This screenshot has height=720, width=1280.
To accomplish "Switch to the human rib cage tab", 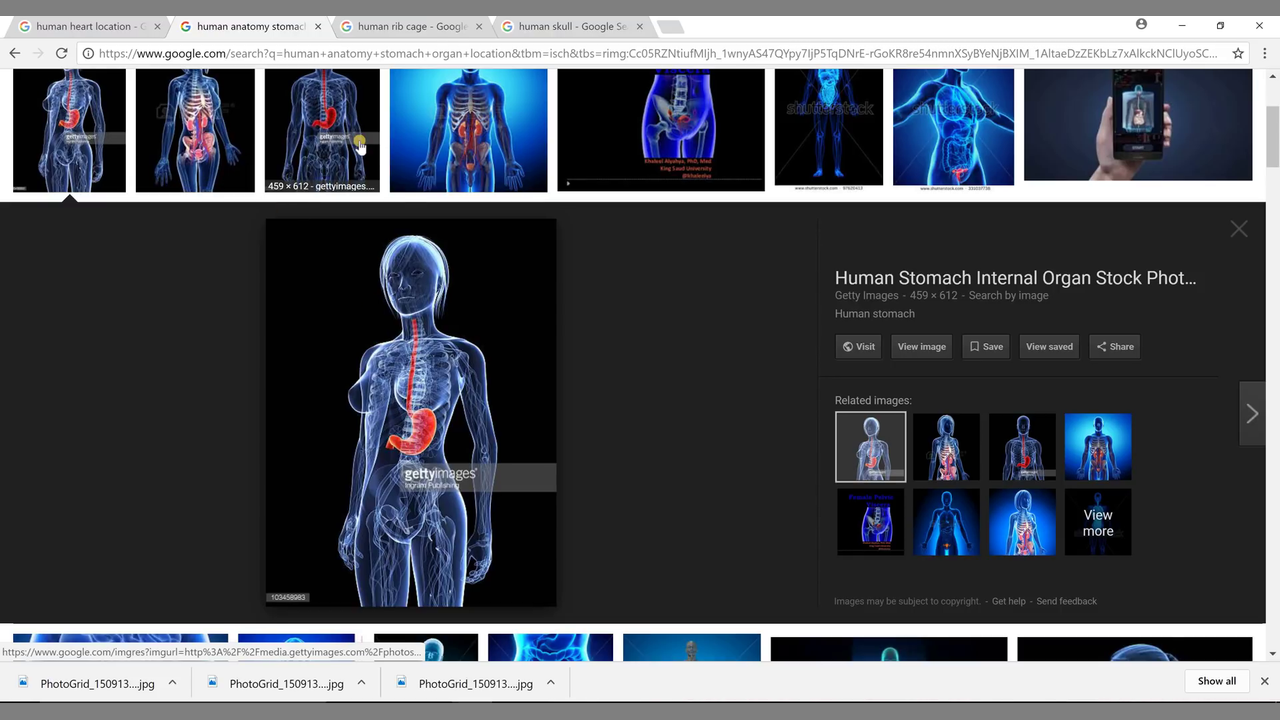I will [x=410, y=27].
